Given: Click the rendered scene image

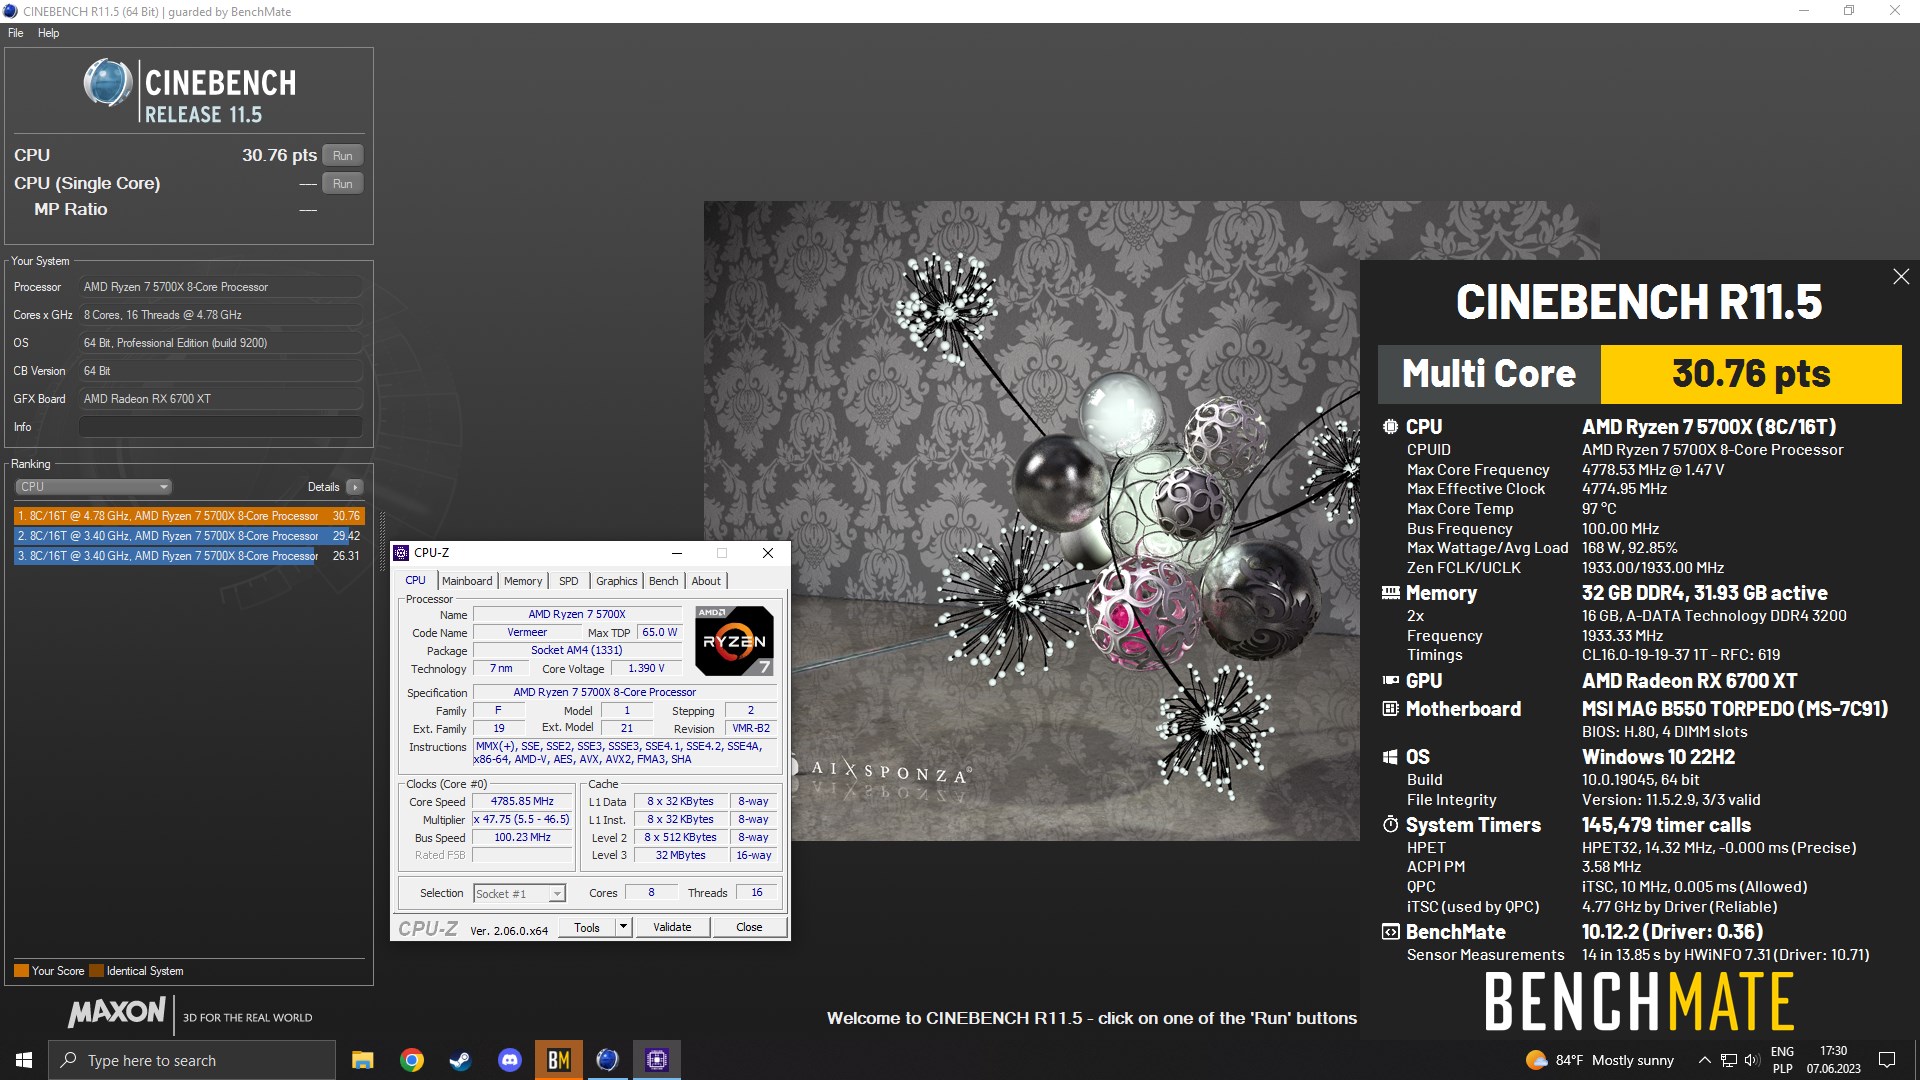Looking at the screenshot, I should click(x=1030, y=520).
